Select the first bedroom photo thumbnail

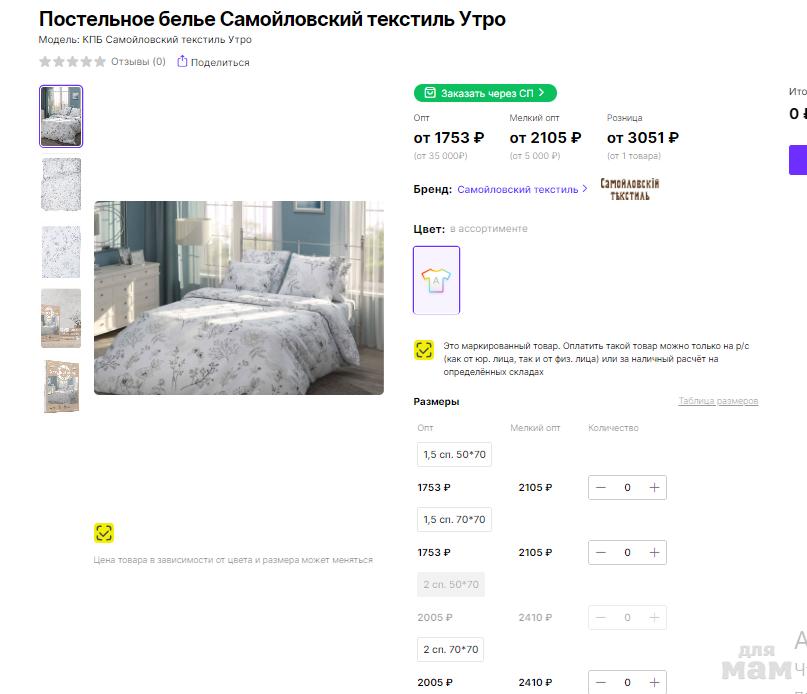(61, 116)
